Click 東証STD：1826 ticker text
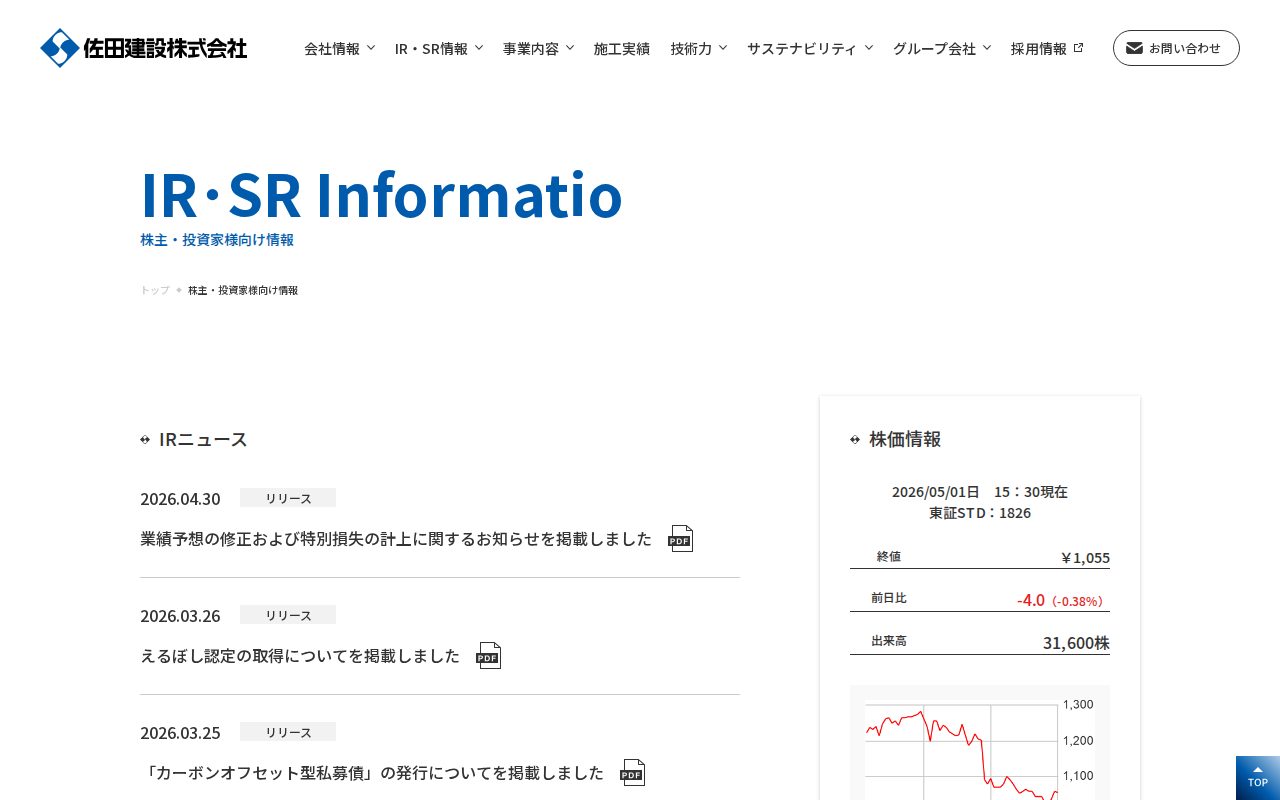 (x=980, y=513)
